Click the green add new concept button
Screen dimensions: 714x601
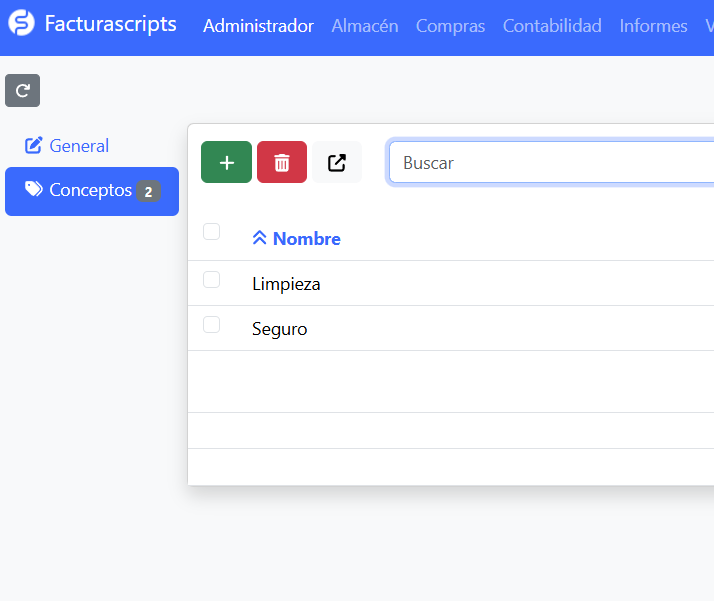226,162
